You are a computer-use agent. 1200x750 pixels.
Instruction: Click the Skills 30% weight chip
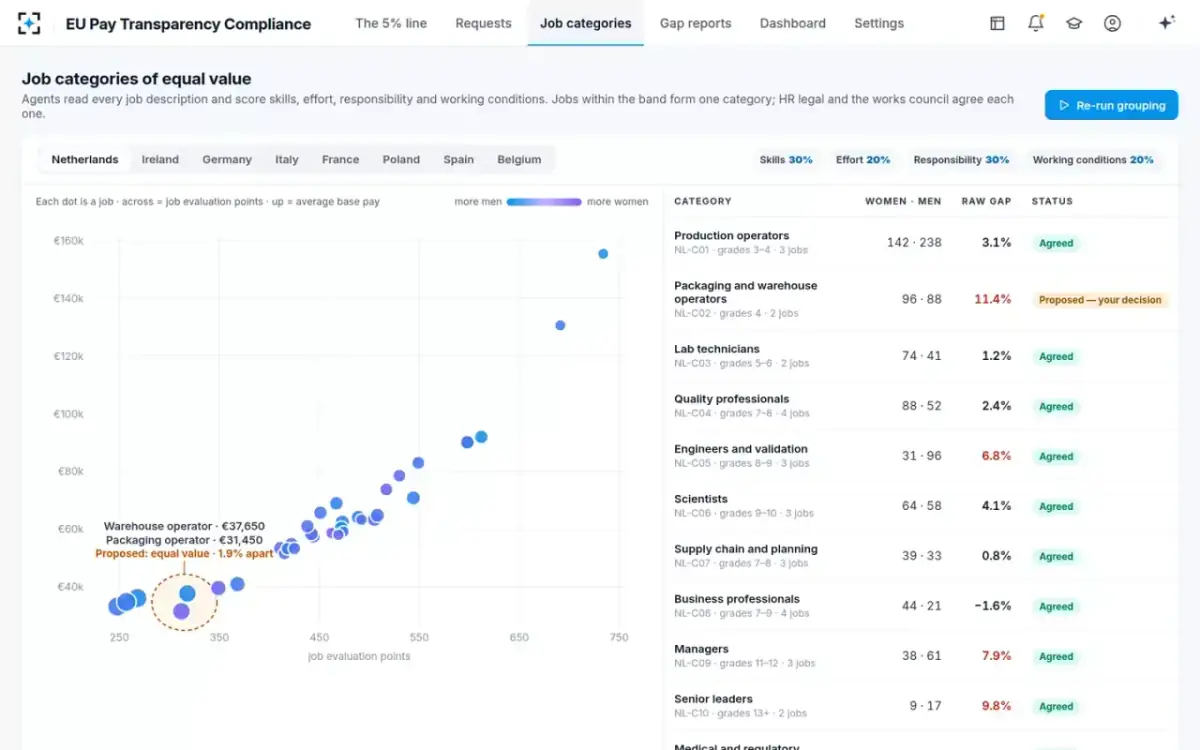786,160
